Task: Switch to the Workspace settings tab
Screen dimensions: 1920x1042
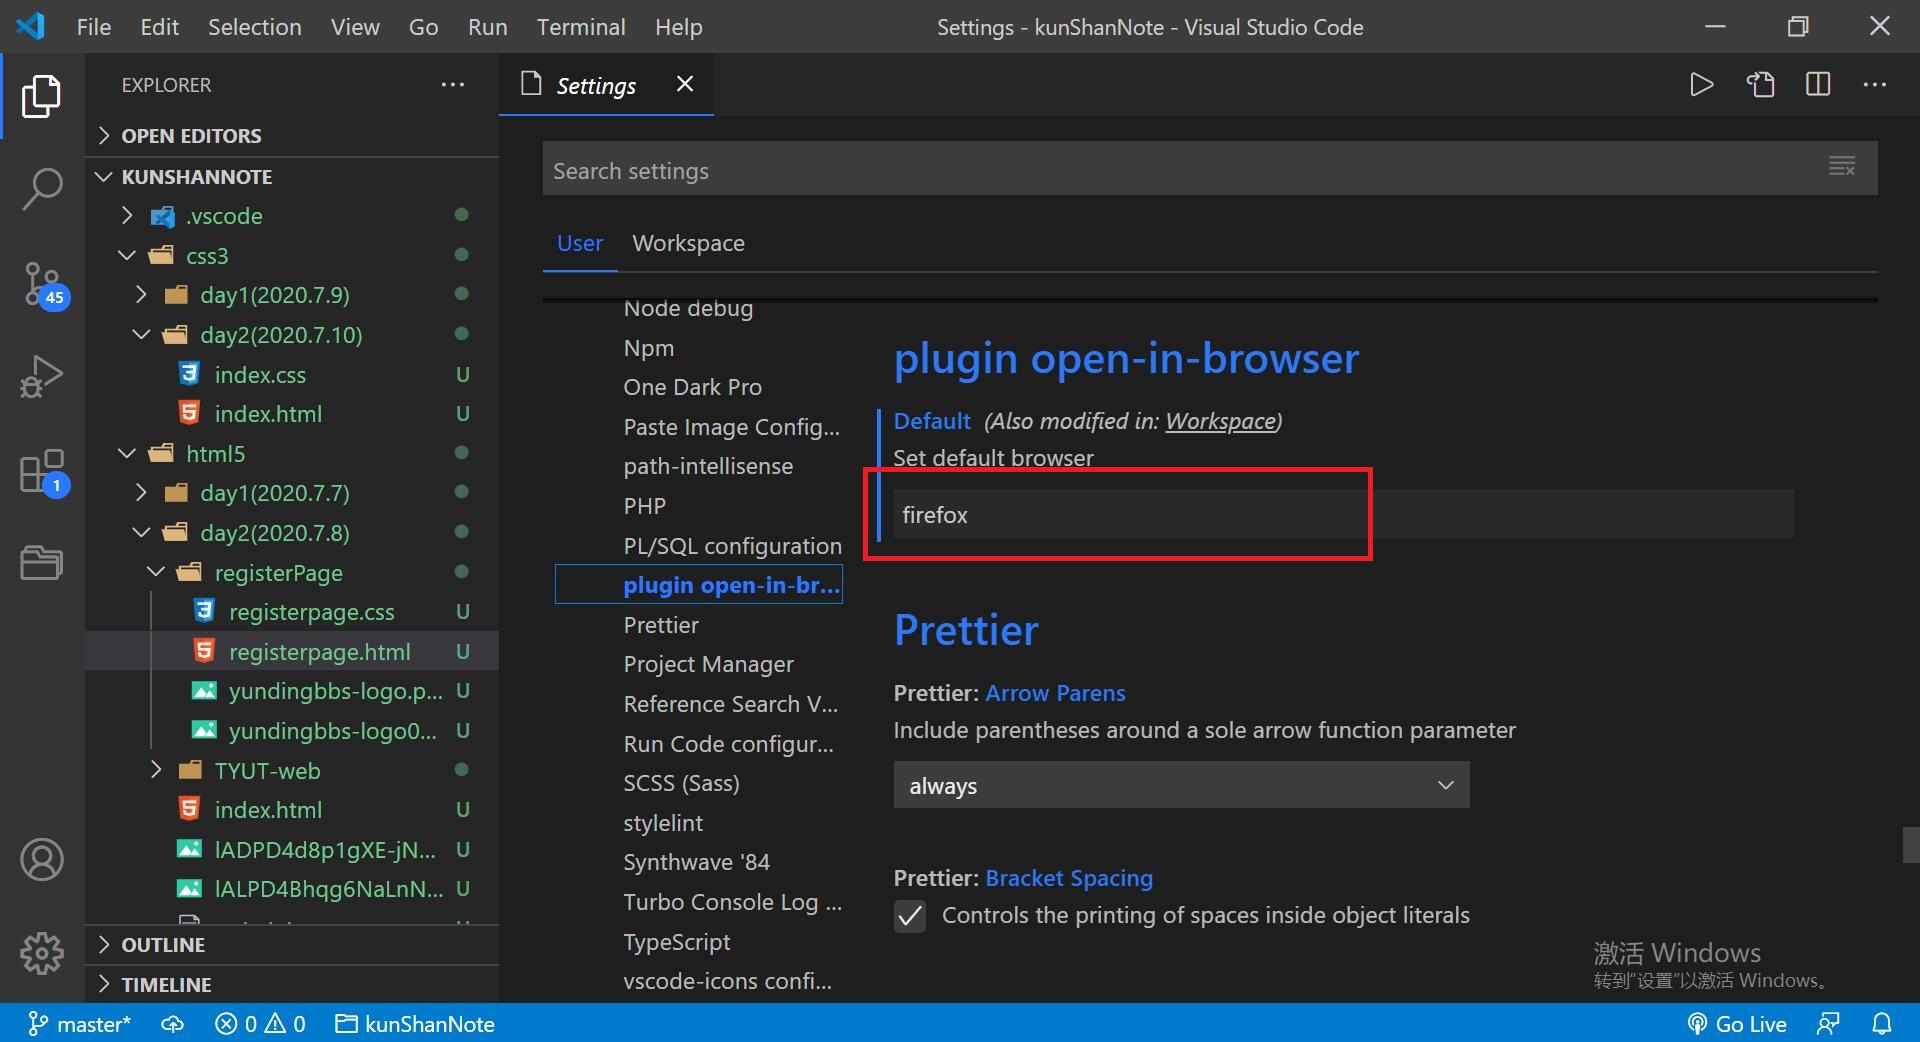Action: [688, 243]
